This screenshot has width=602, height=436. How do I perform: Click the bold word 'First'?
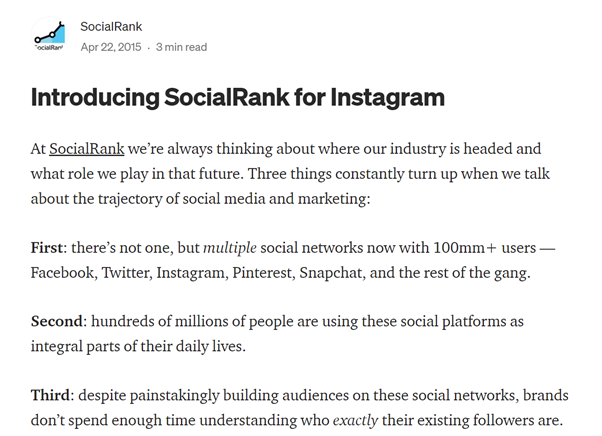click(46, 248)
